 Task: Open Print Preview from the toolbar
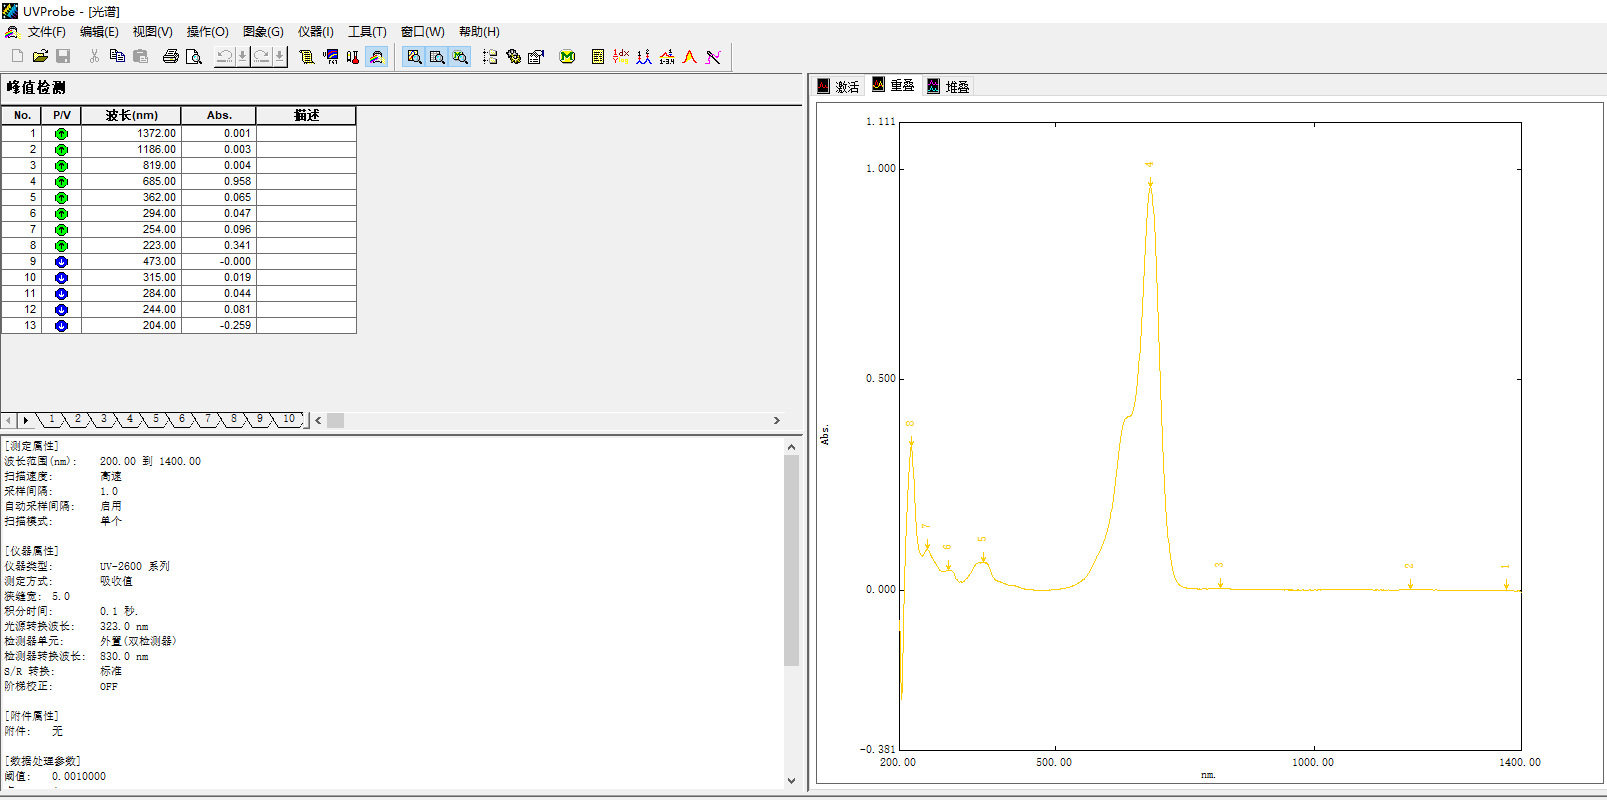[194, 57]
